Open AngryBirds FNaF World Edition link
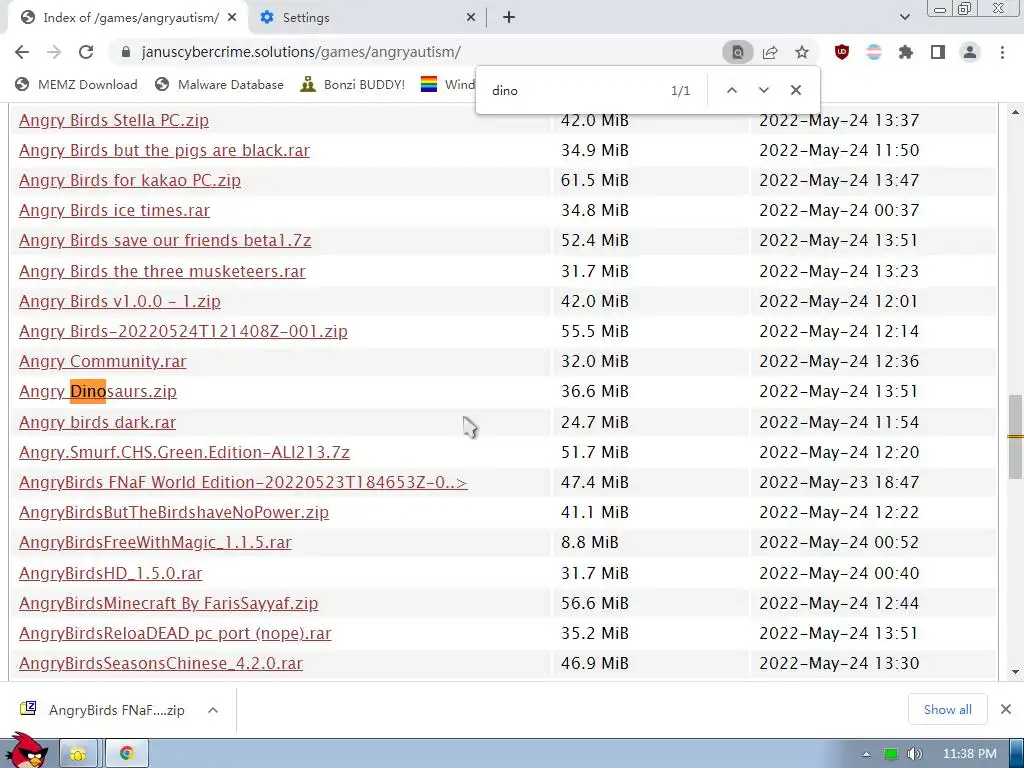Screen dimensions: 1024x768 coord(243,482)
